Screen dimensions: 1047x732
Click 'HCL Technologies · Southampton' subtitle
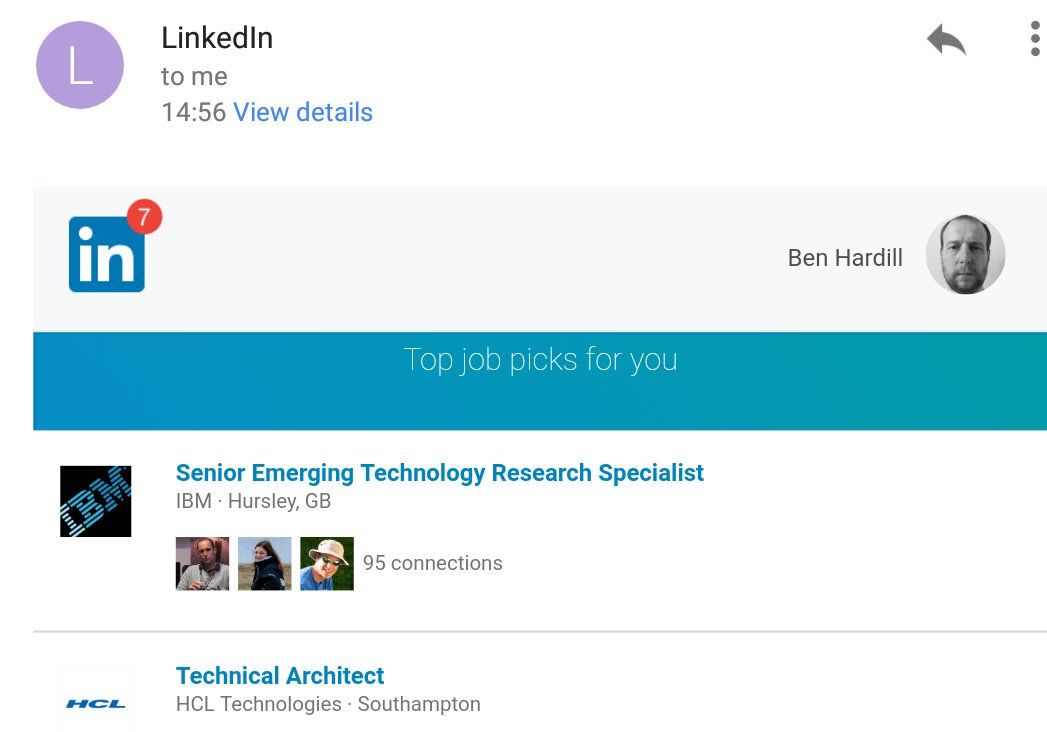coord(328,704)
